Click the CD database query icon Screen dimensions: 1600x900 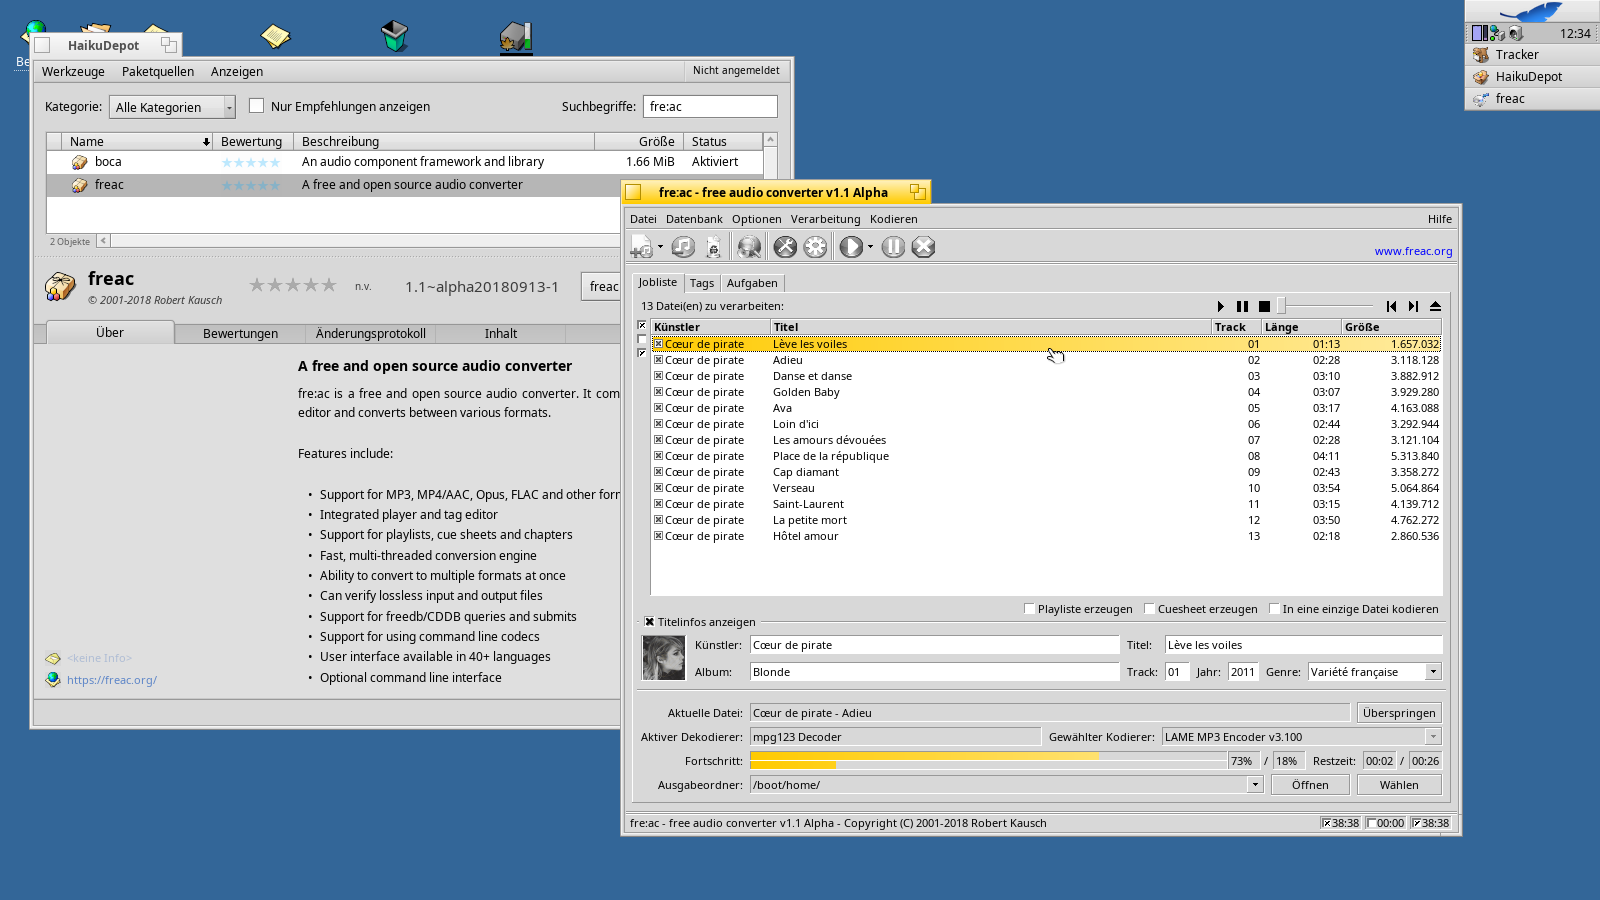749,247
